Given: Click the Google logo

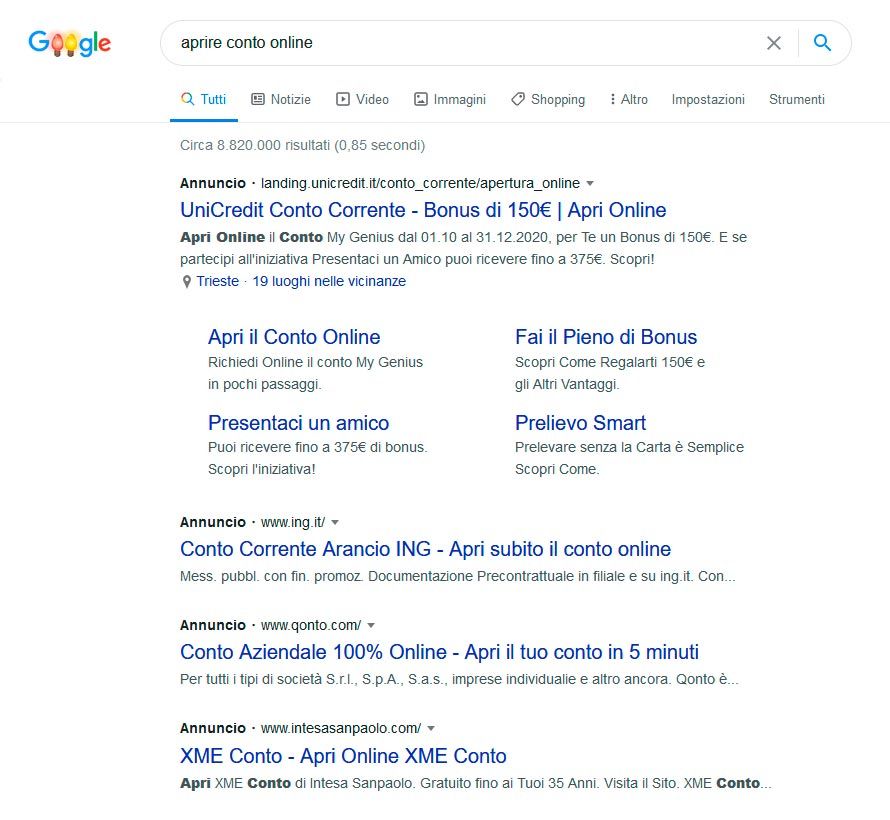Looking at the screenshot, I should click(69, 42).
